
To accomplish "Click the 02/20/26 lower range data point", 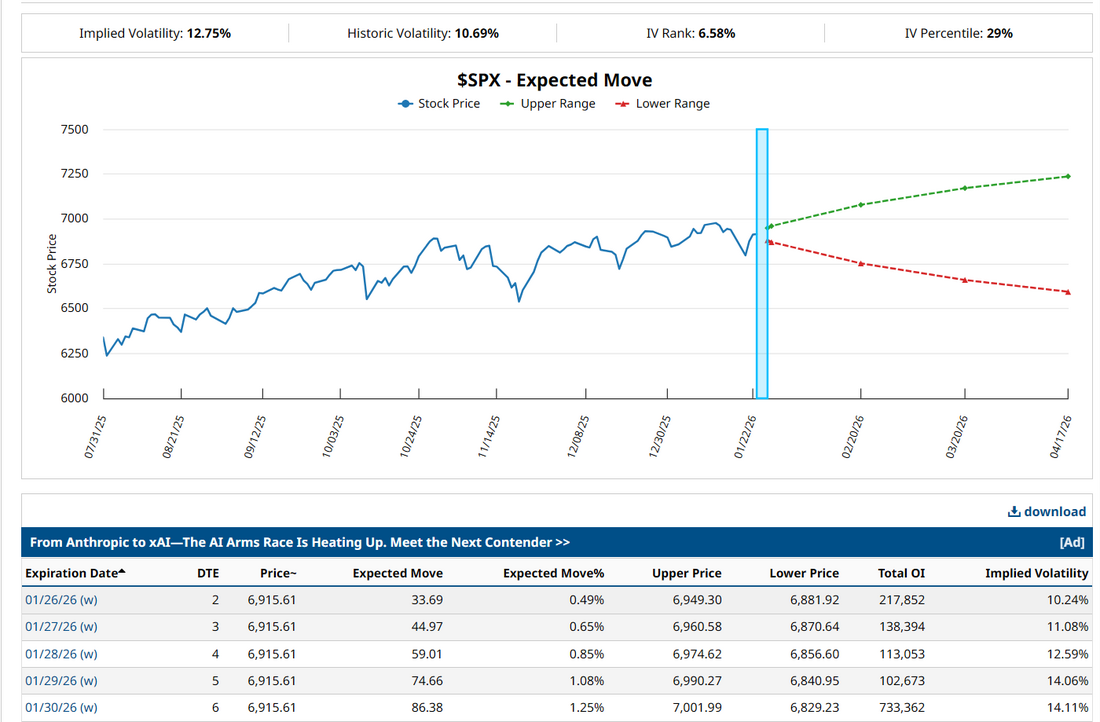I will pos(861,263).
